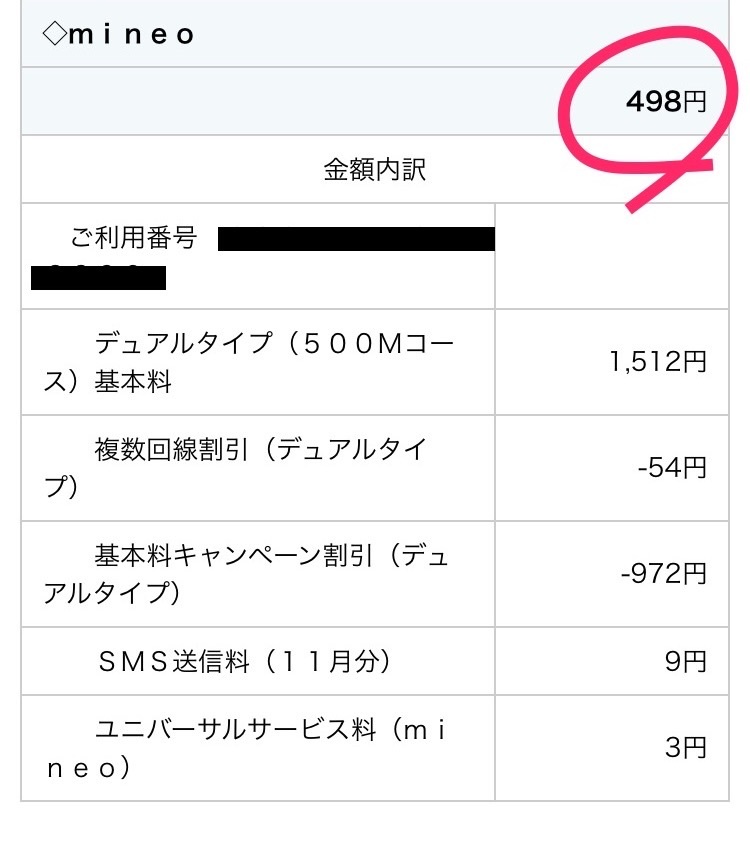Select the 基本料キャンペーン割引 label
This screenshot has width=750, height=850.
[x=250, y=574]
